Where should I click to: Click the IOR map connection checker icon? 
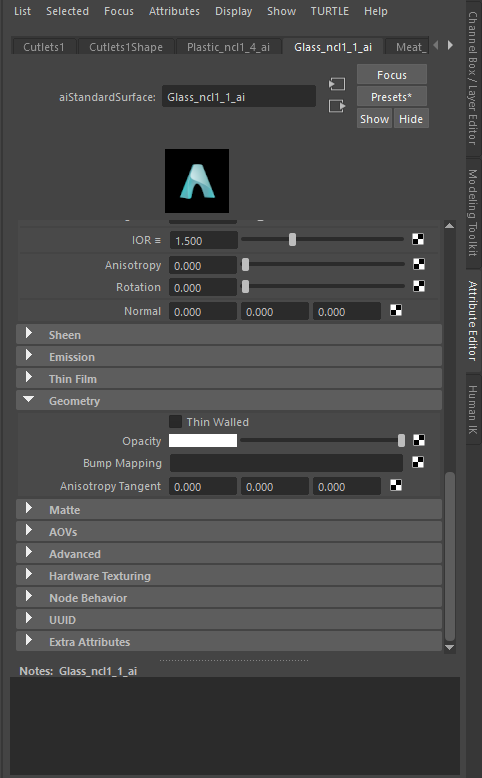pos(418,240)
